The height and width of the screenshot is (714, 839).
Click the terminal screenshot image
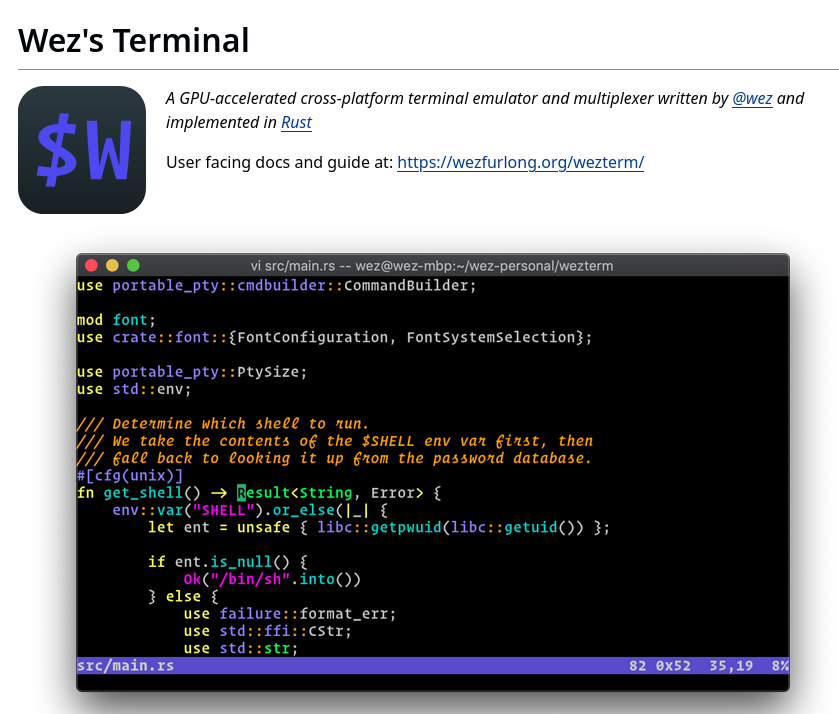click(x=433, y=472)
